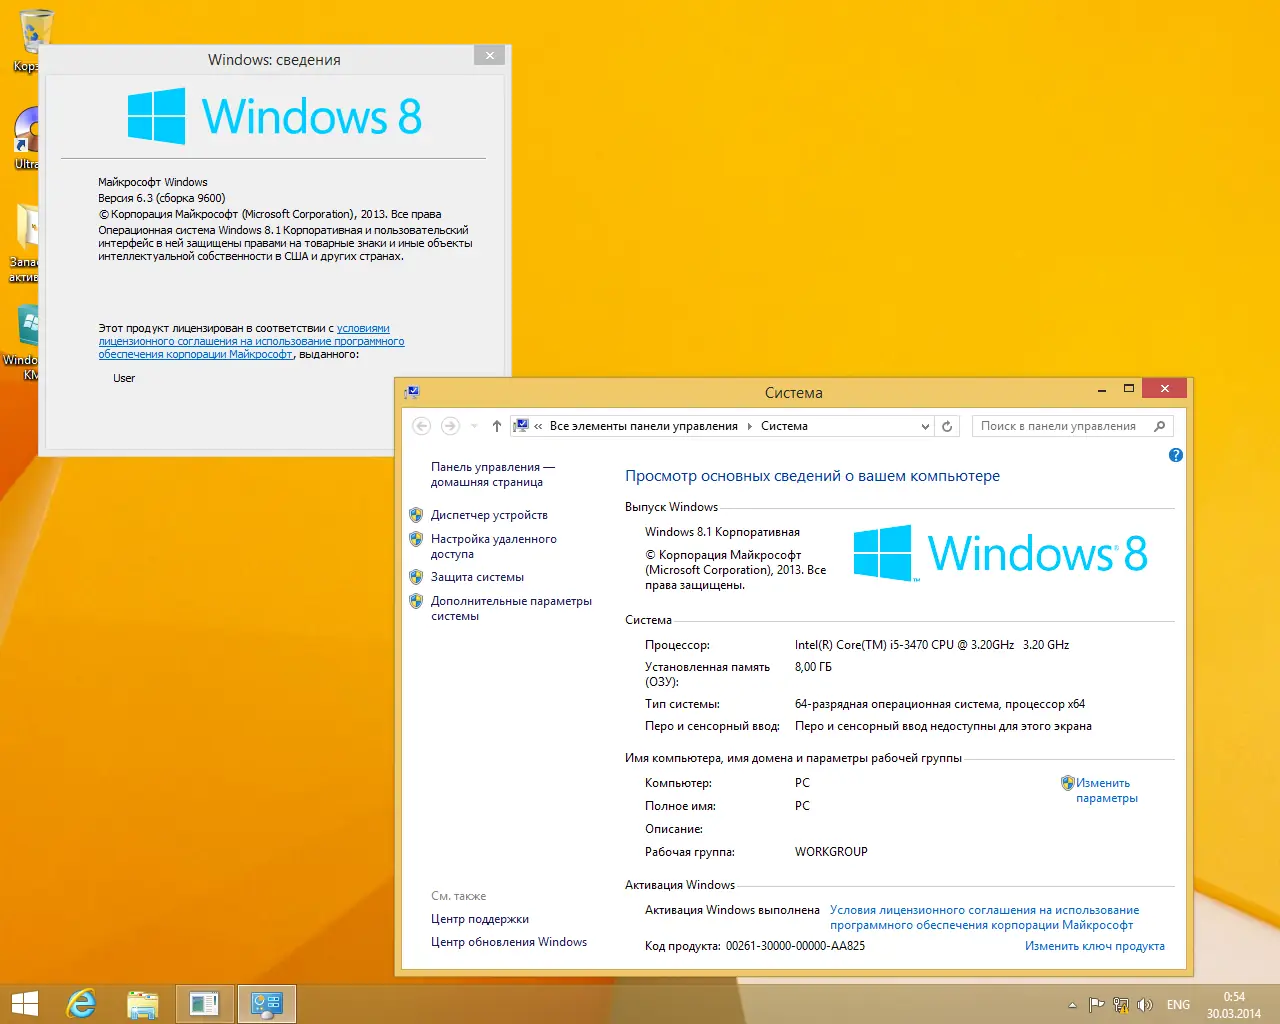Click the memory value '8,00 ГБ'
Image resolution: width=1280 pixels, height=1024 pixels.
pyautogui.click(x=813, y=667)
